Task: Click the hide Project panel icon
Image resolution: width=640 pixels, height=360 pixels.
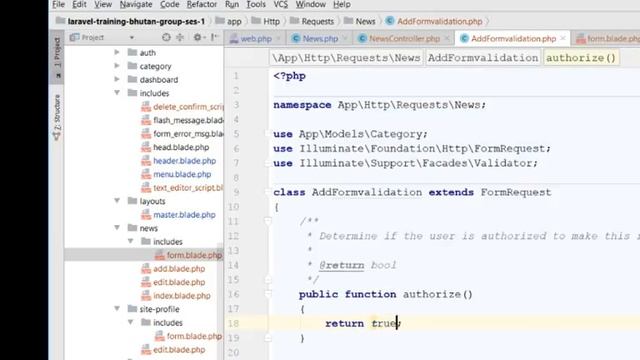Action: click(x=214, y=38)
